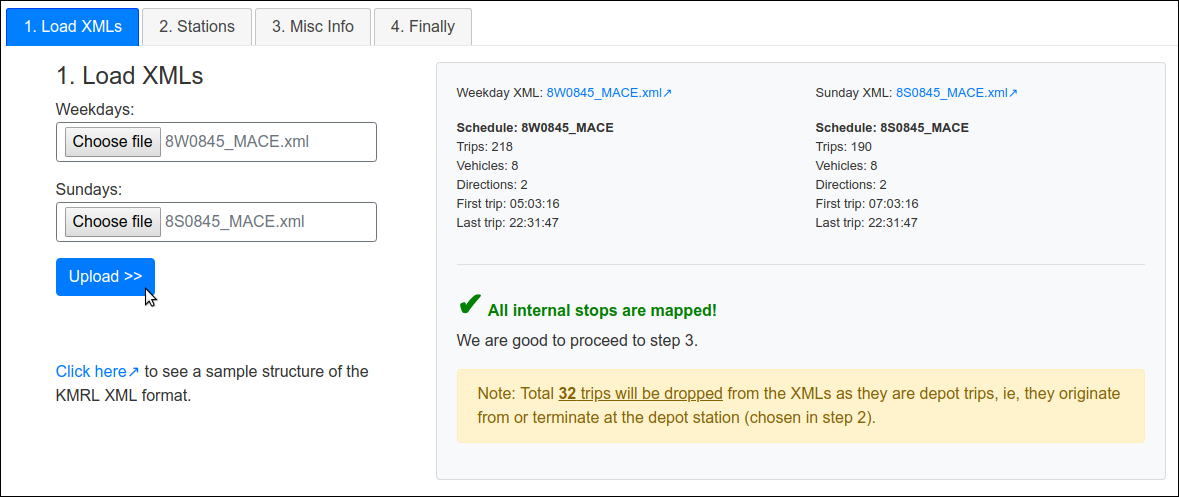The image size is (1179, 497).
Task: Switch to the 2. Stations tab
Action: click(x=196, y=27)
